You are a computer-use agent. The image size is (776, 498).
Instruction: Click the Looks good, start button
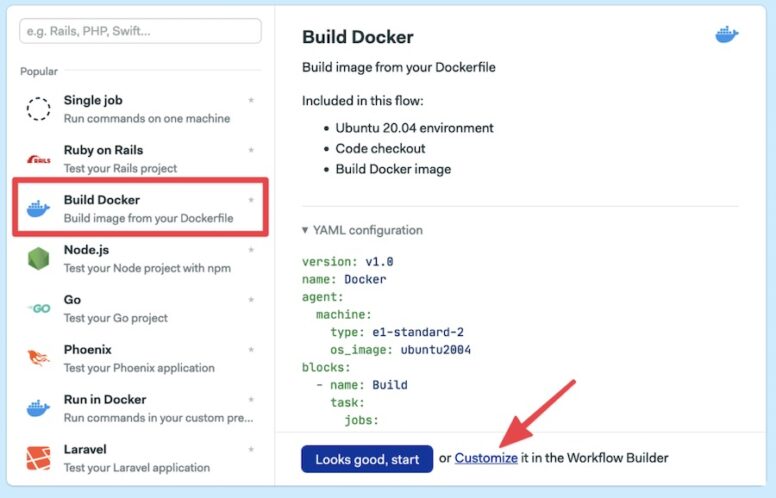tap(366, 459)
